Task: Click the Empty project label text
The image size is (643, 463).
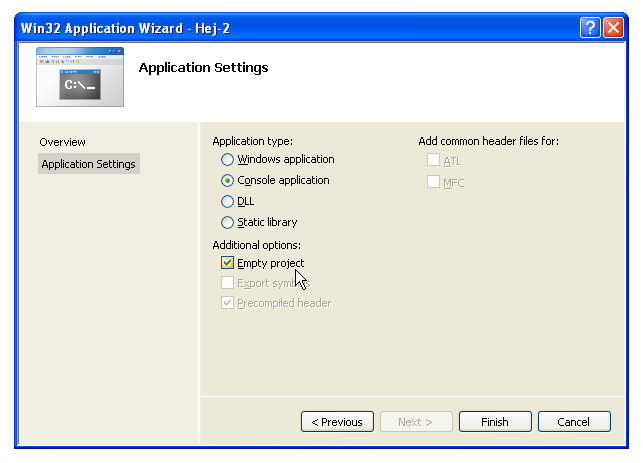Action: click(x=271, y=263)
